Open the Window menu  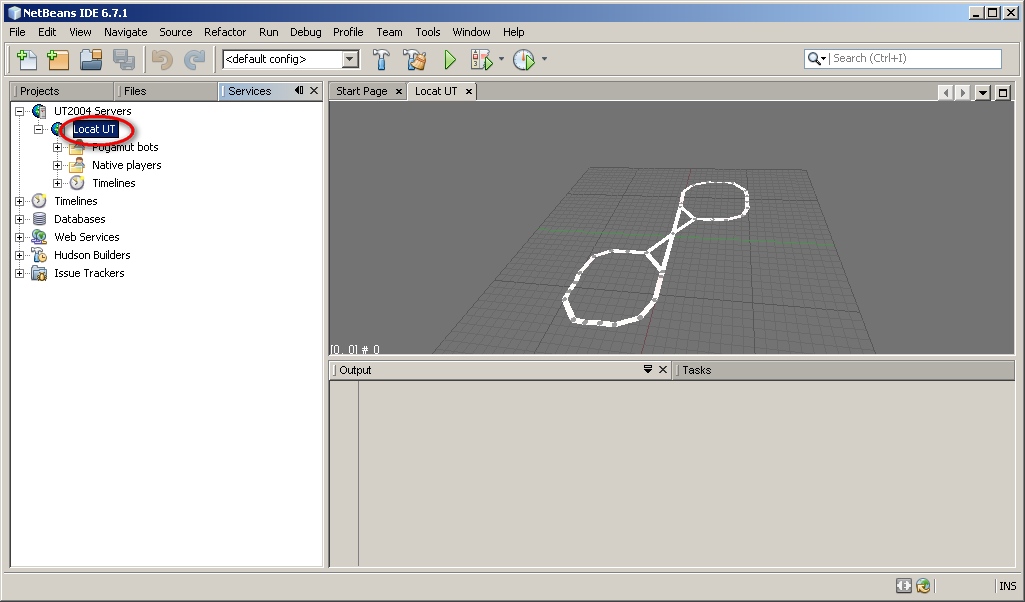tap(471, 32)
